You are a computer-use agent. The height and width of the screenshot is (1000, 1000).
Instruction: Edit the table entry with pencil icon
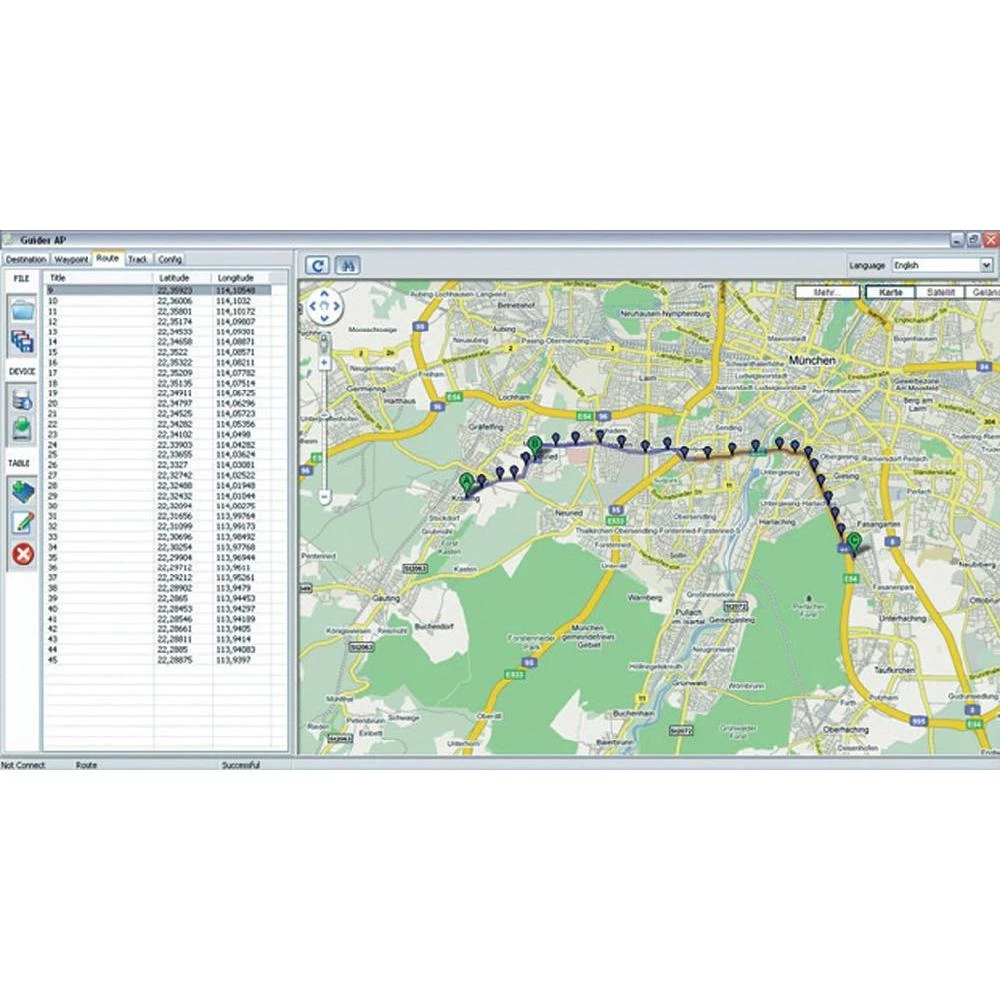(22, 522)
